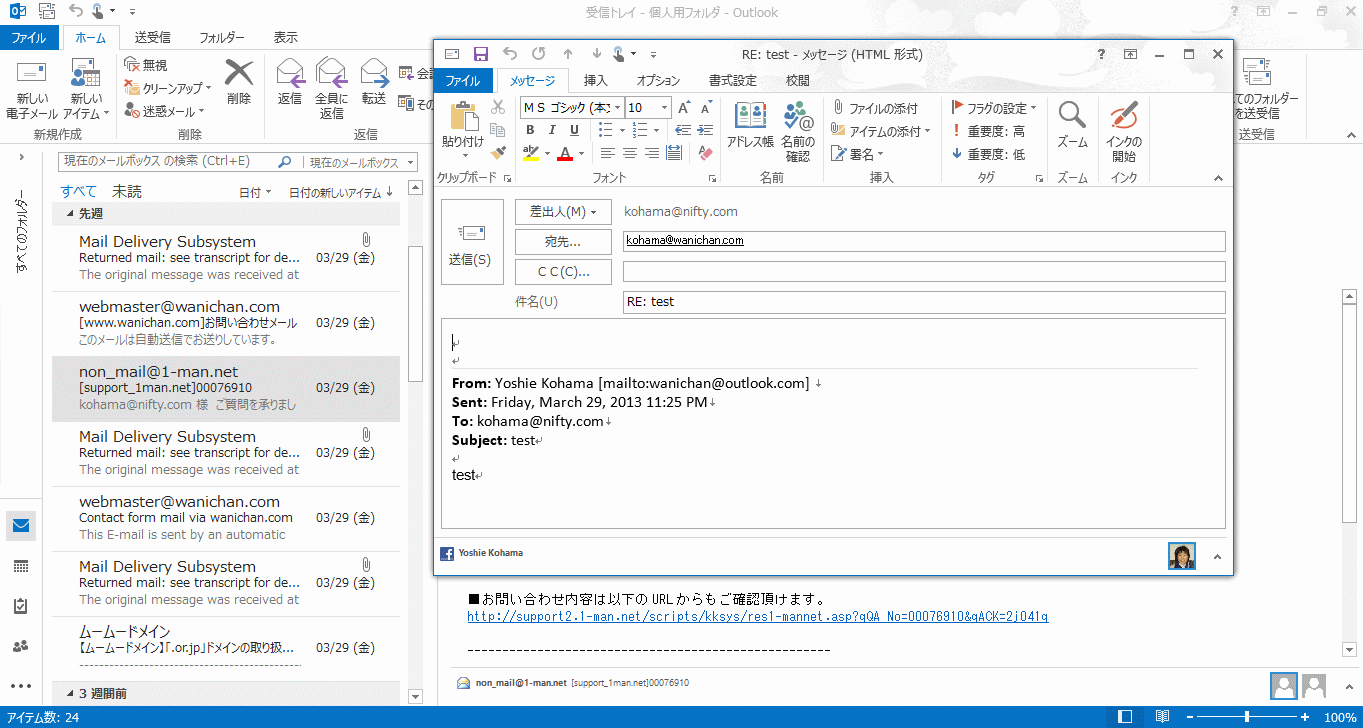The width and height of the screenshot is (1363, 728).
Task: Toggle Bold formatting in message ribbon
Action: point(530,130)
